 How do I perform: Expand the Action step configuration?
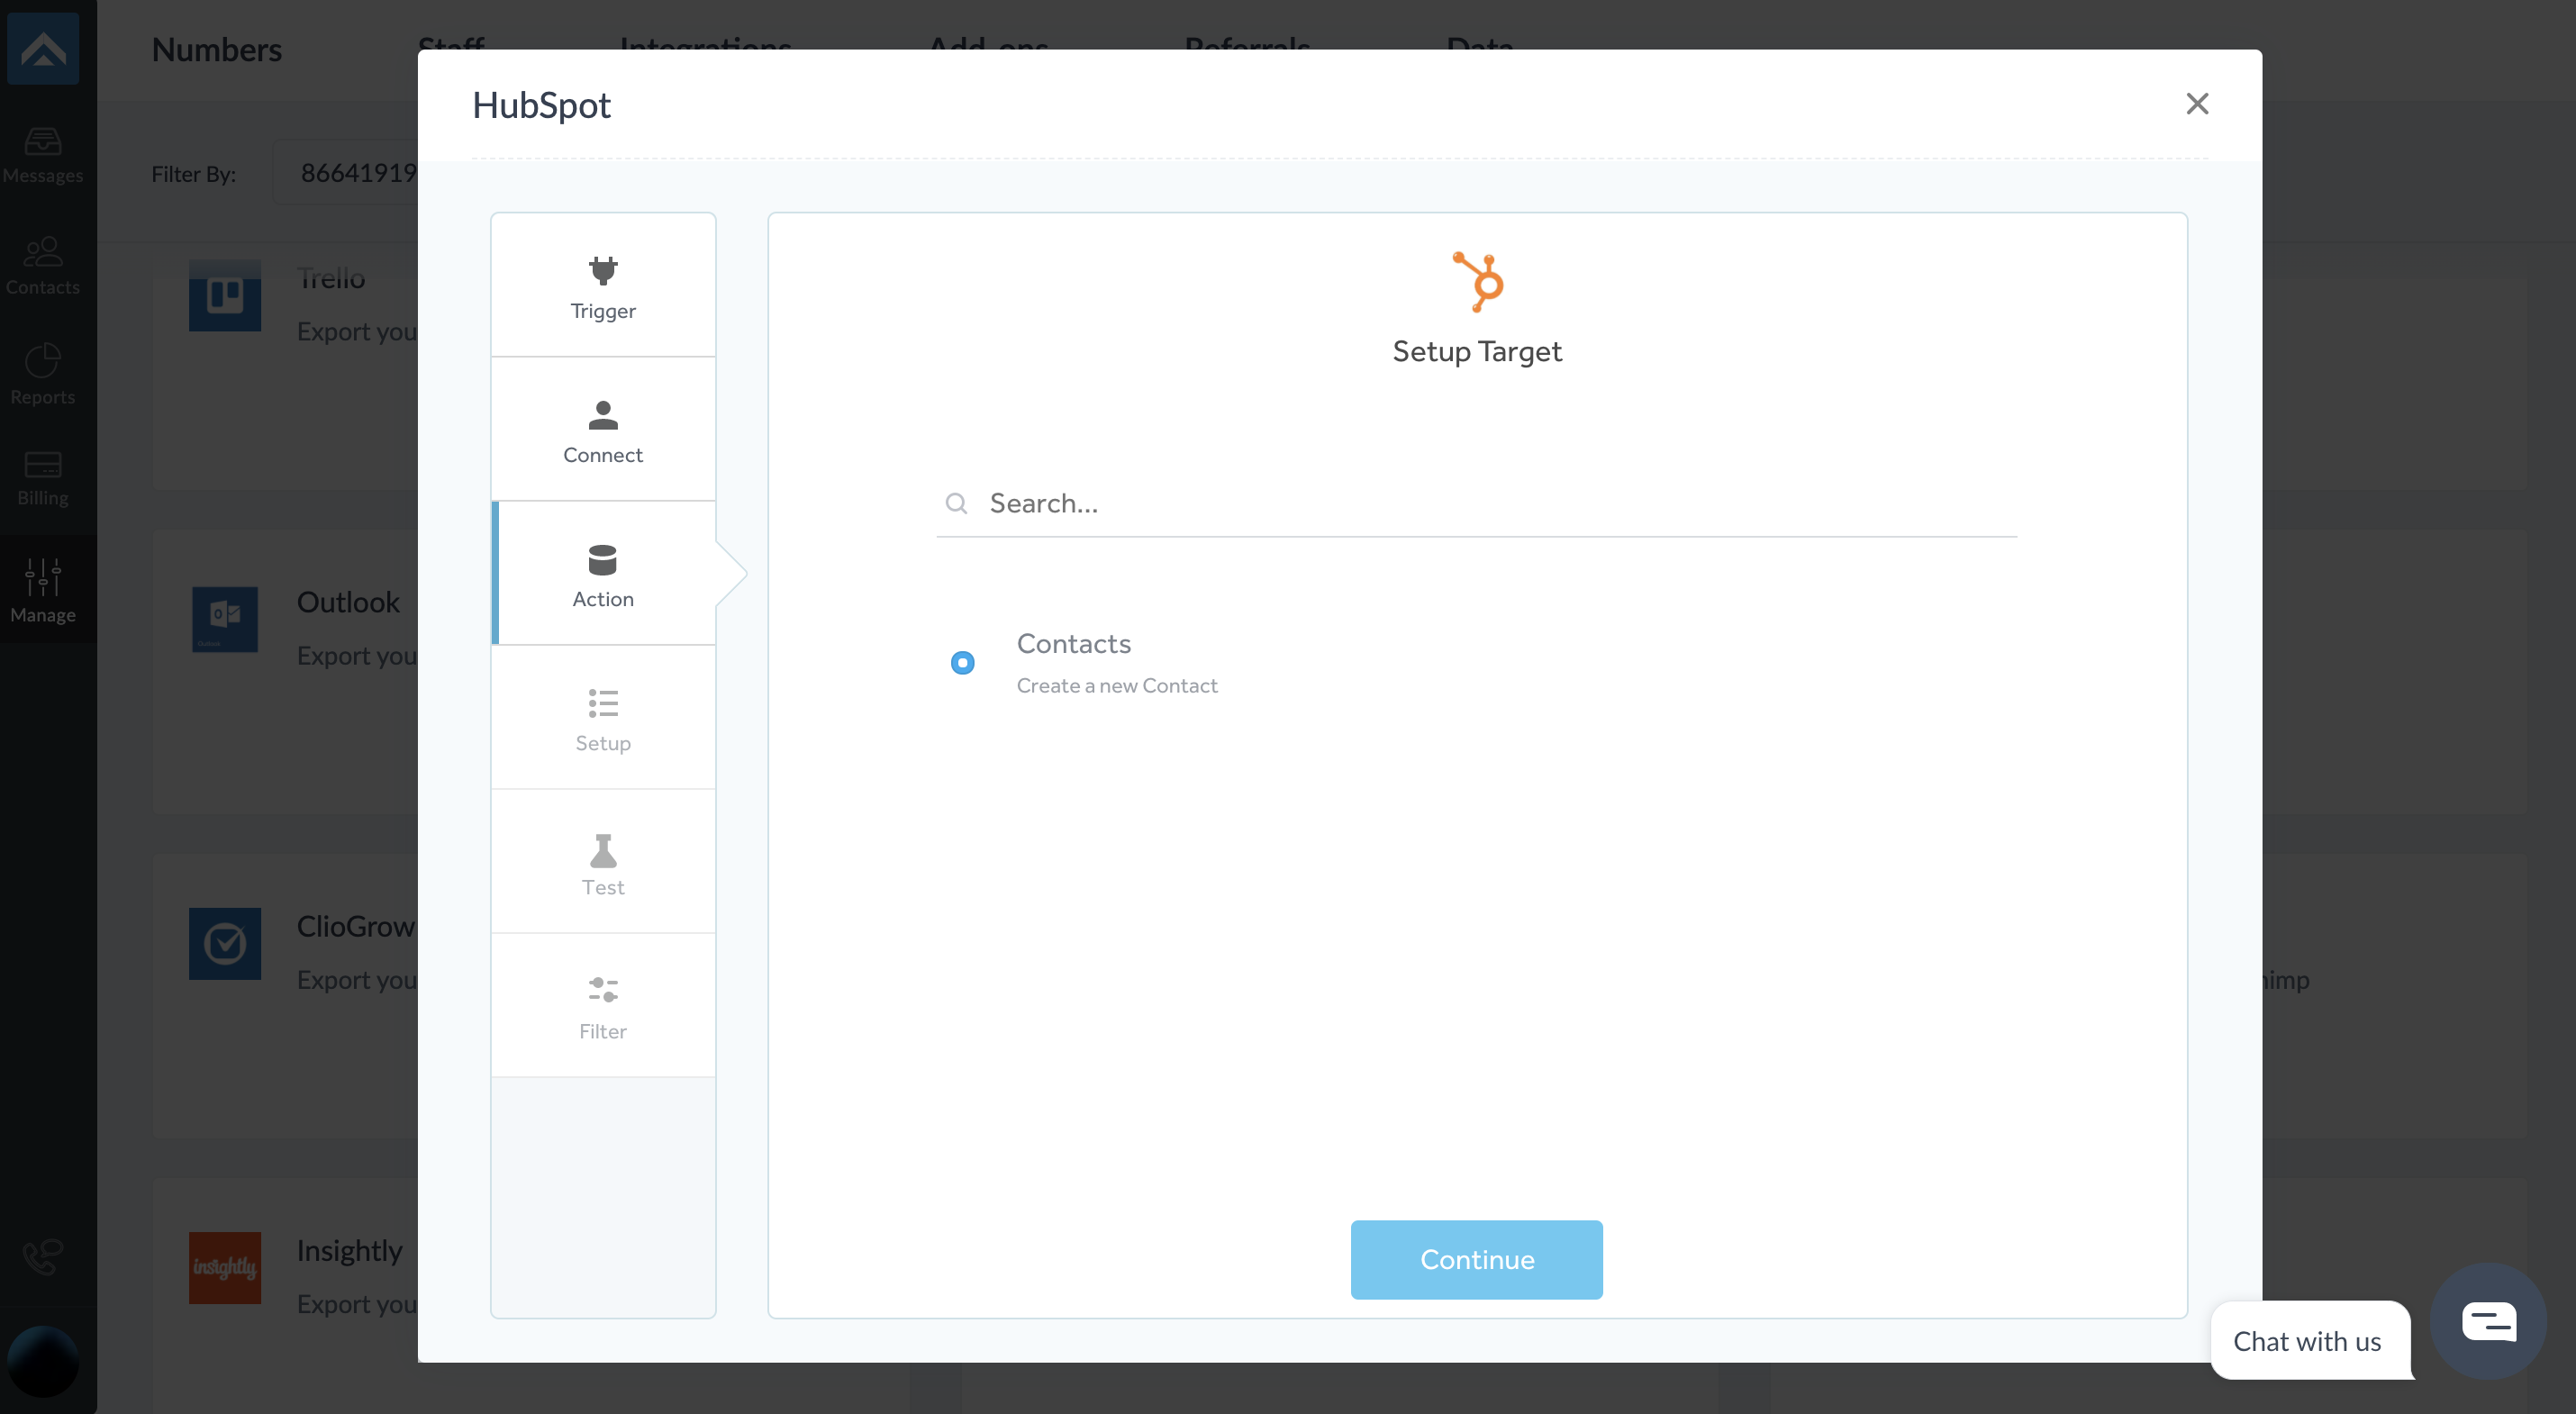point(604,573)
